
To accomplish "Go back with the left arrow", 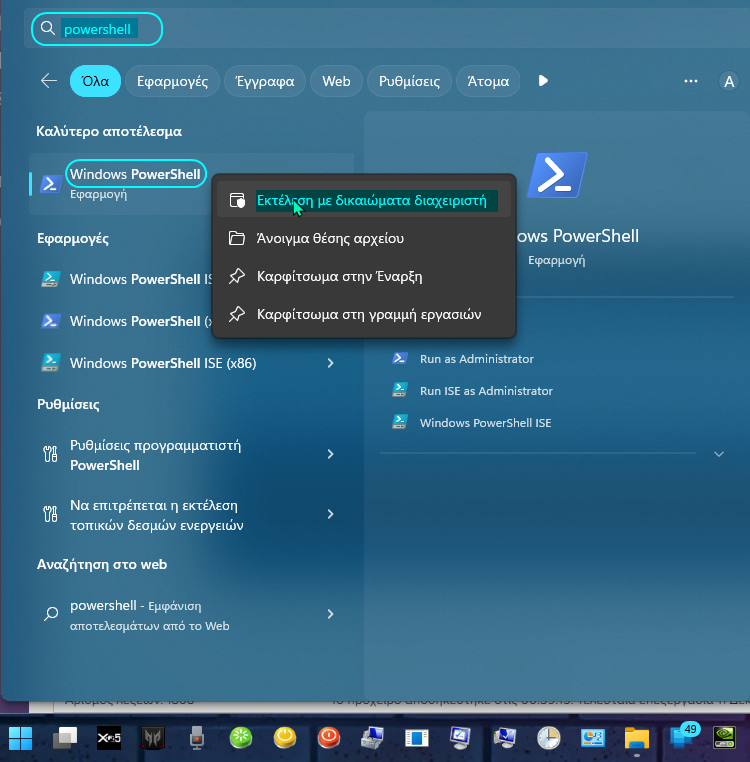I will (x=49, y=81).
